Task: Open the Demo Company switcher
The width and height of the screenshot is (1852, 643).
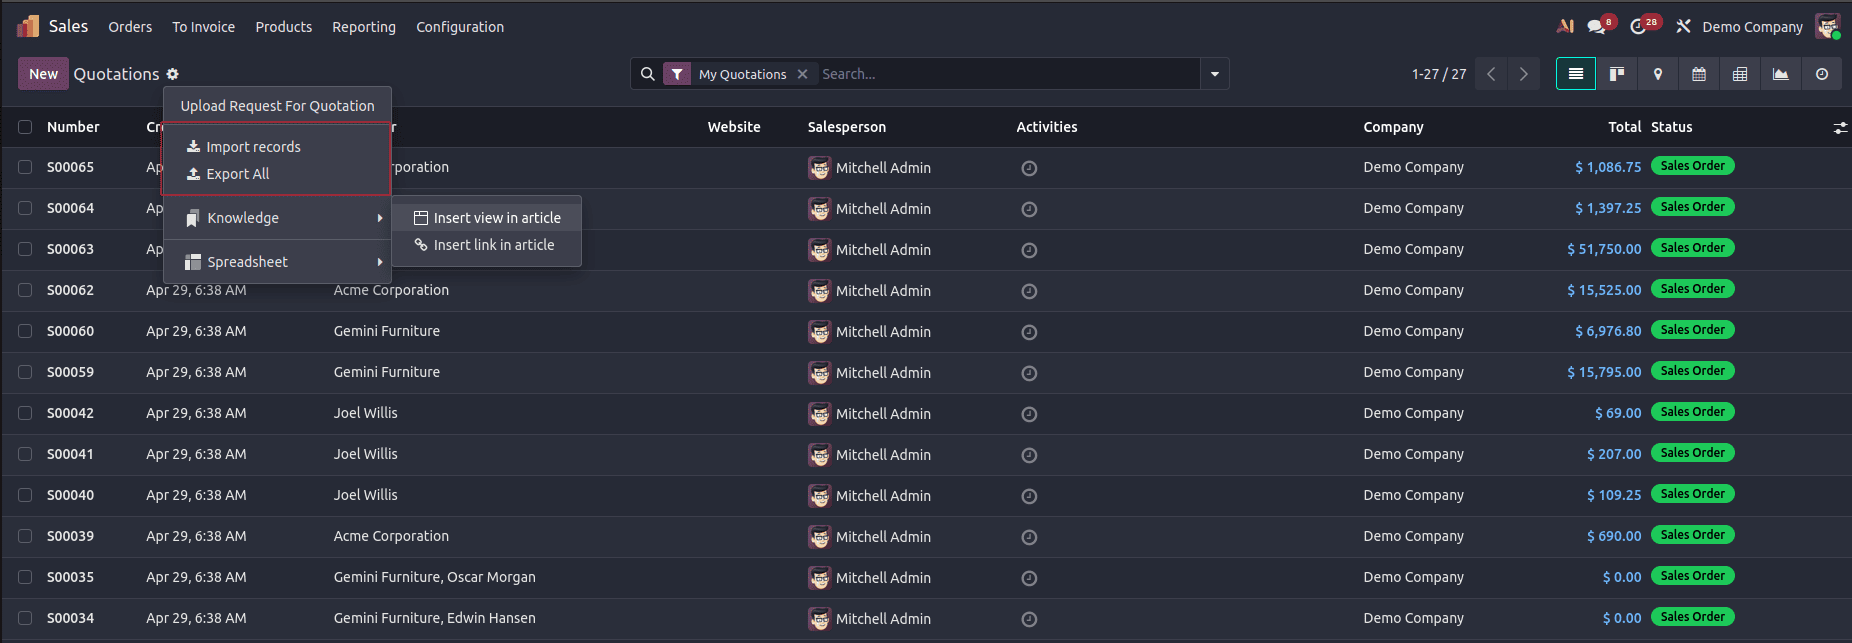Action: pyautogui.click(x=1752, y=27)
